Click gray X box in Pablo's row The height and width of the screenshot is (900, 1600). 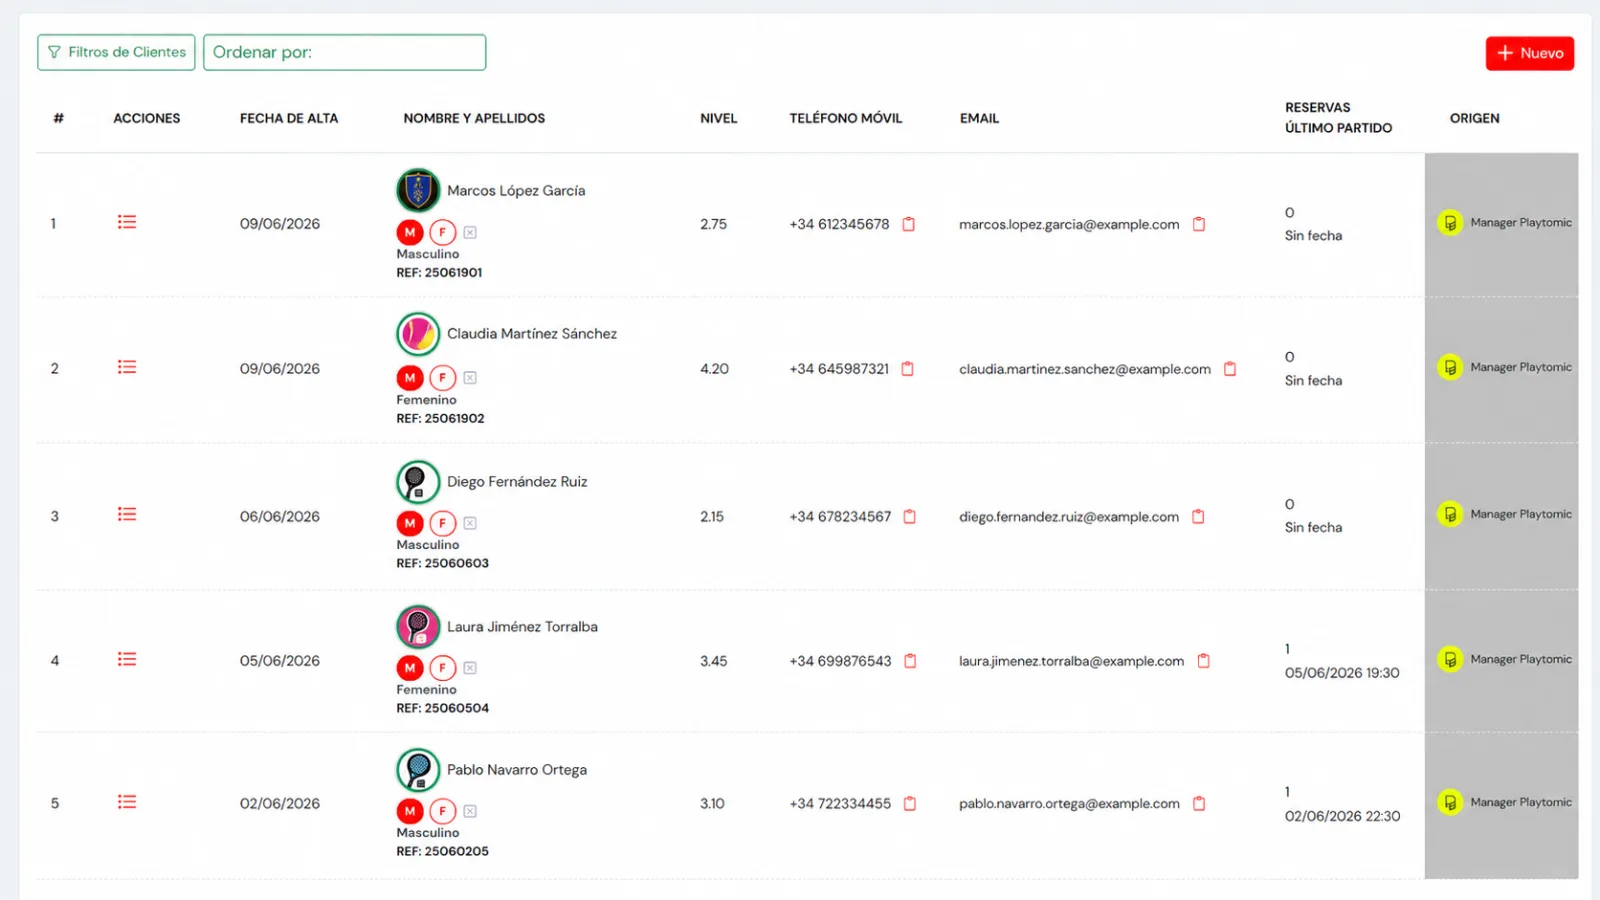click(x=470, y=811)
